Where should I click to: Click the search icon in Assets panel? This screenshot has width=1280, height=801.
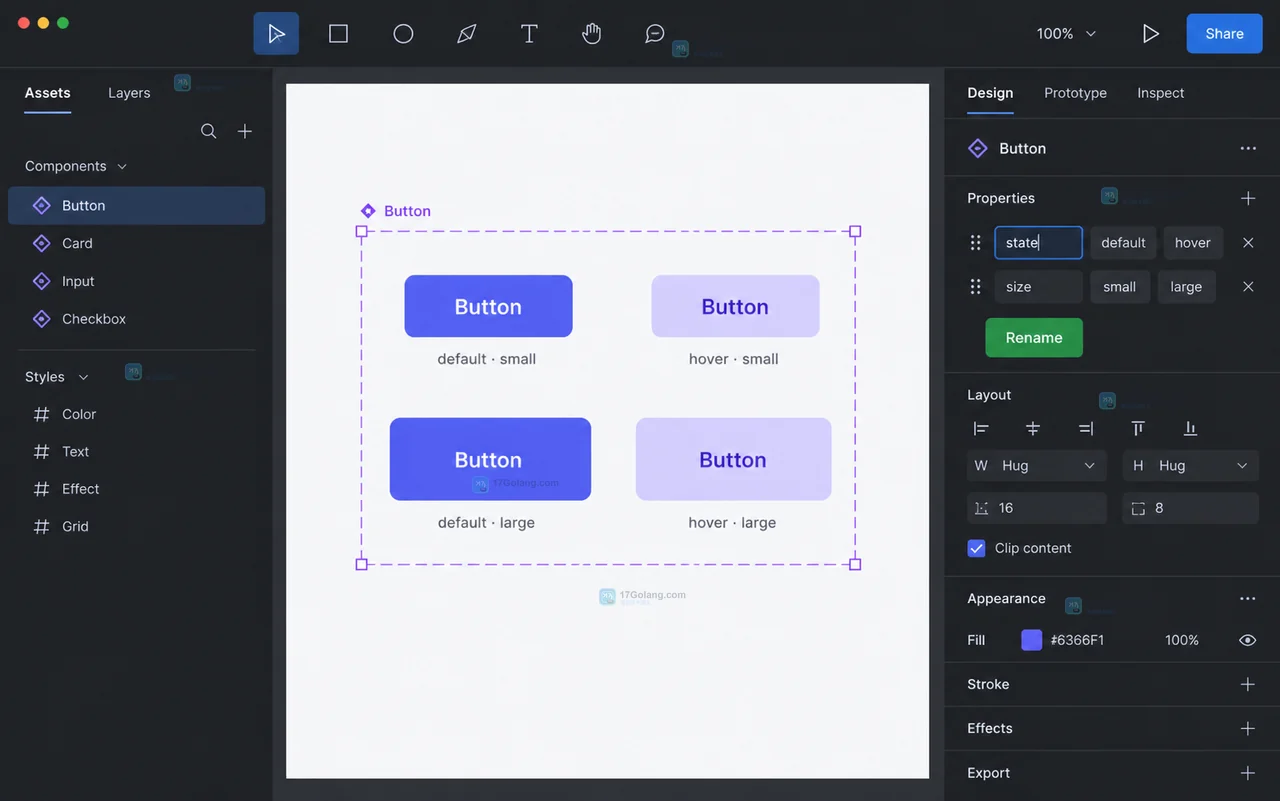(x=209, y=131)
